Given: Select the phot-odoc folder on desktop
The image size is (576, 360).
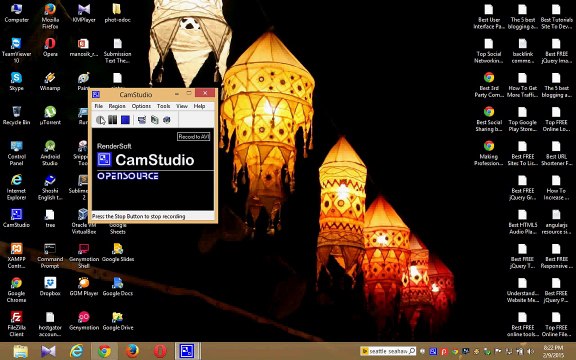Looking at the screenshot, I should click(118, 13).
